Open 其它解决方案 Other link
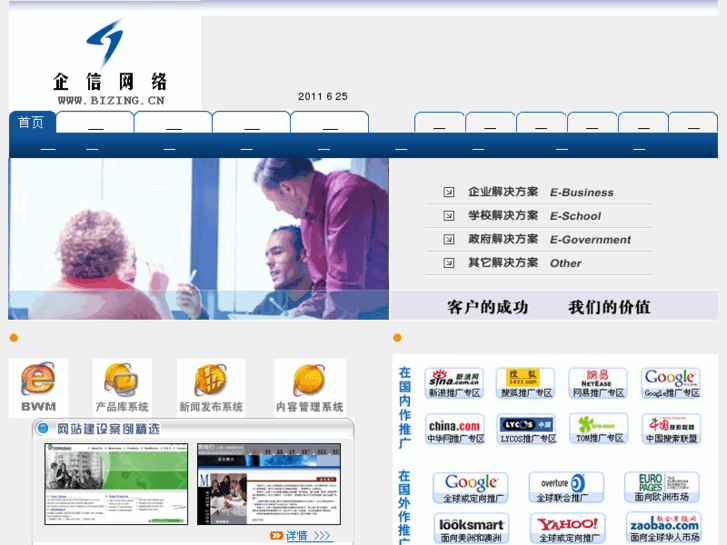The height and width of the screenshot is (545, 727). coord(524,263)
